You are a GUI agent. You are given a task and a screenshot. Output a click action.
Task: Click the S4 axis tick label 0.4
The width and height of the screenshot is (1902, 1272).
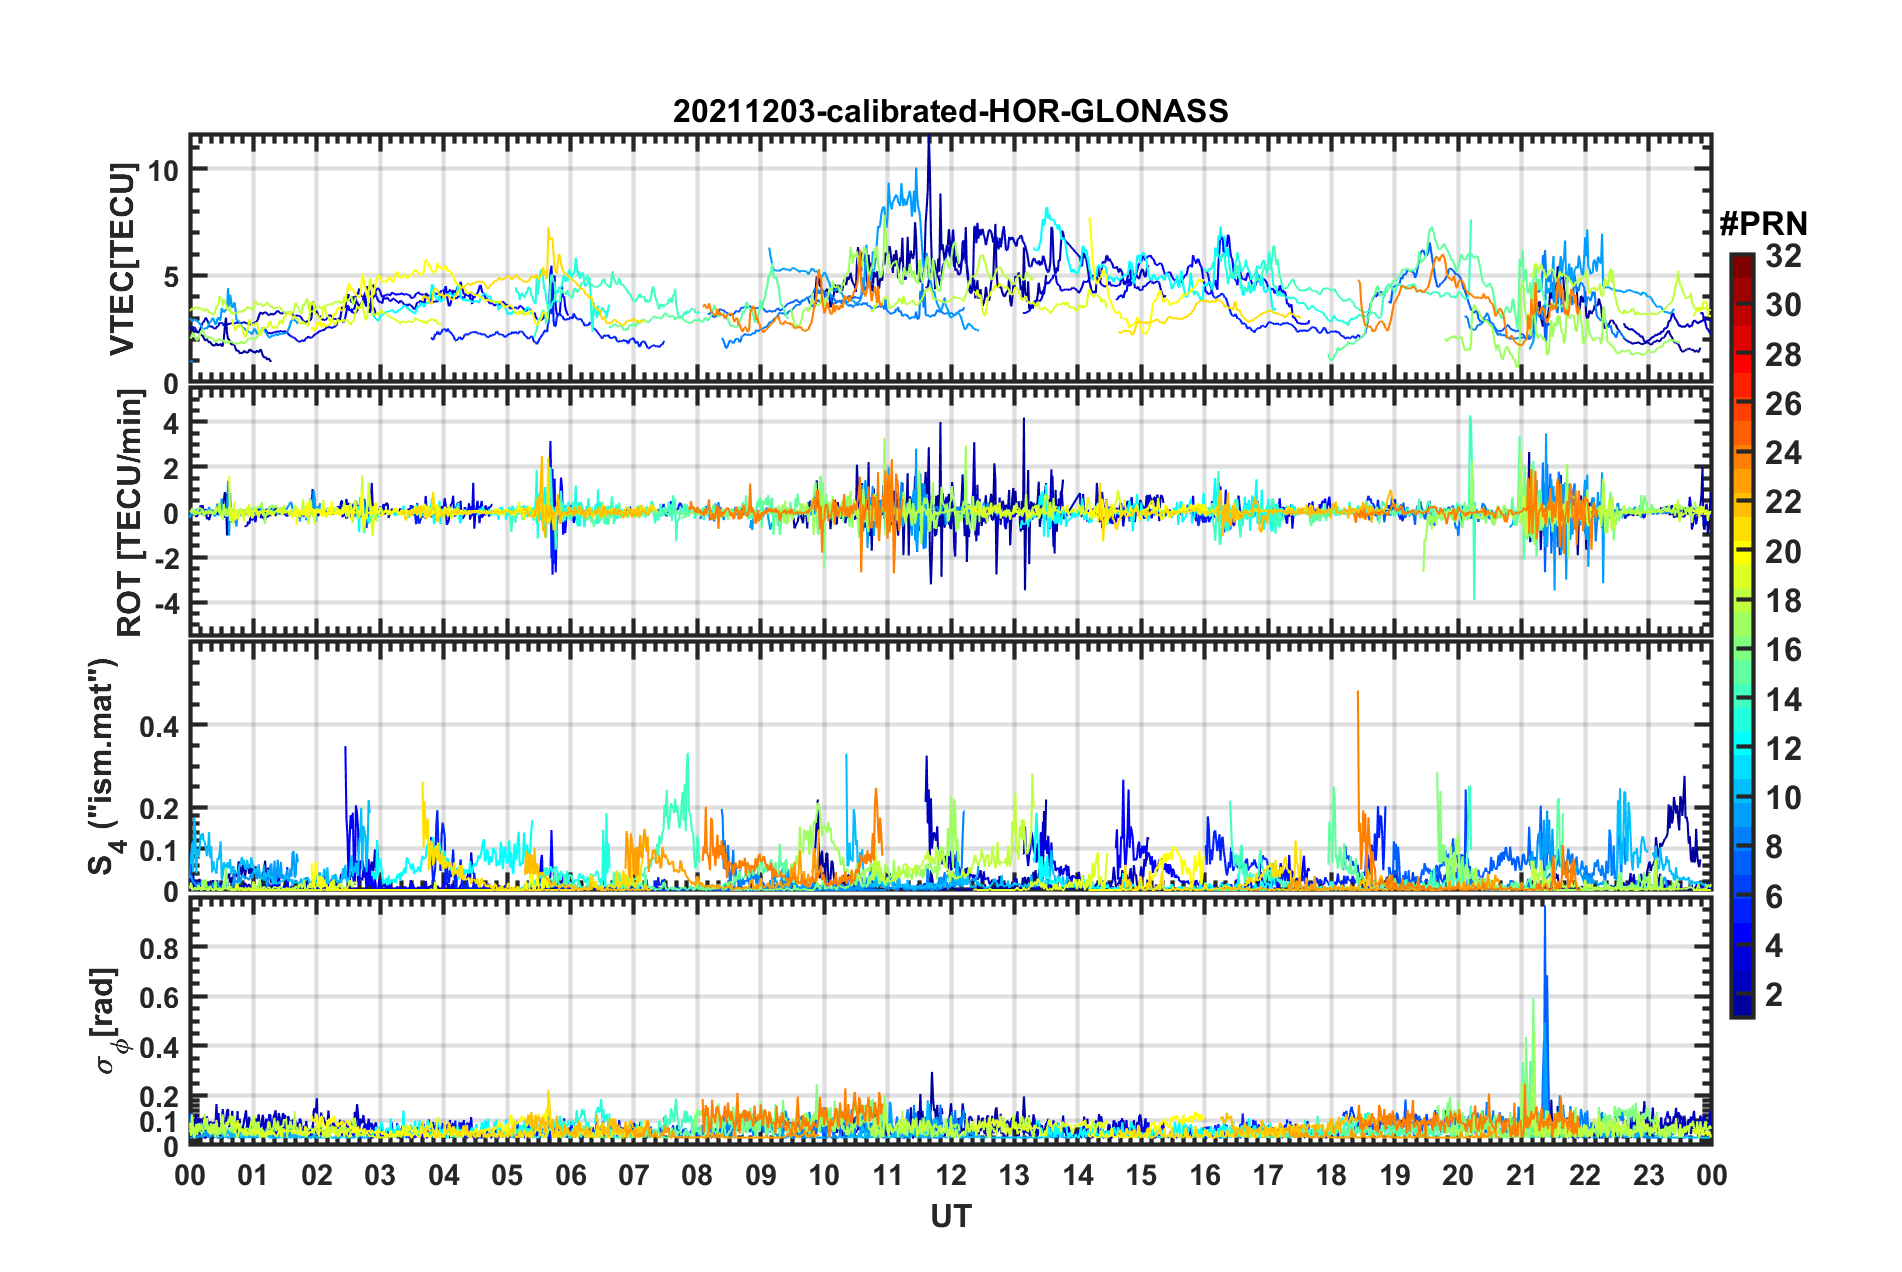[160, 726]
